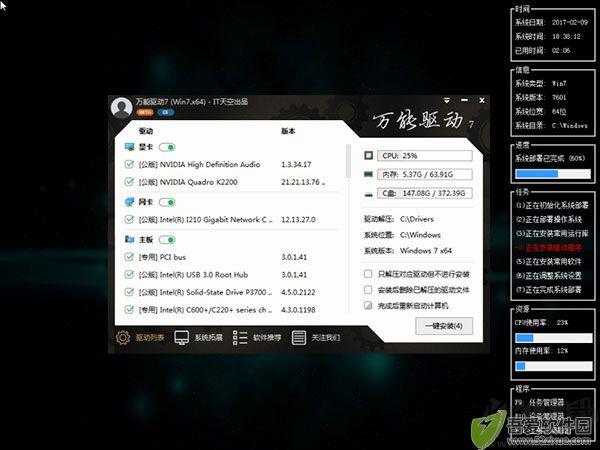Click the 系统日期 2017-02-09 value

[x=570, y=22]
